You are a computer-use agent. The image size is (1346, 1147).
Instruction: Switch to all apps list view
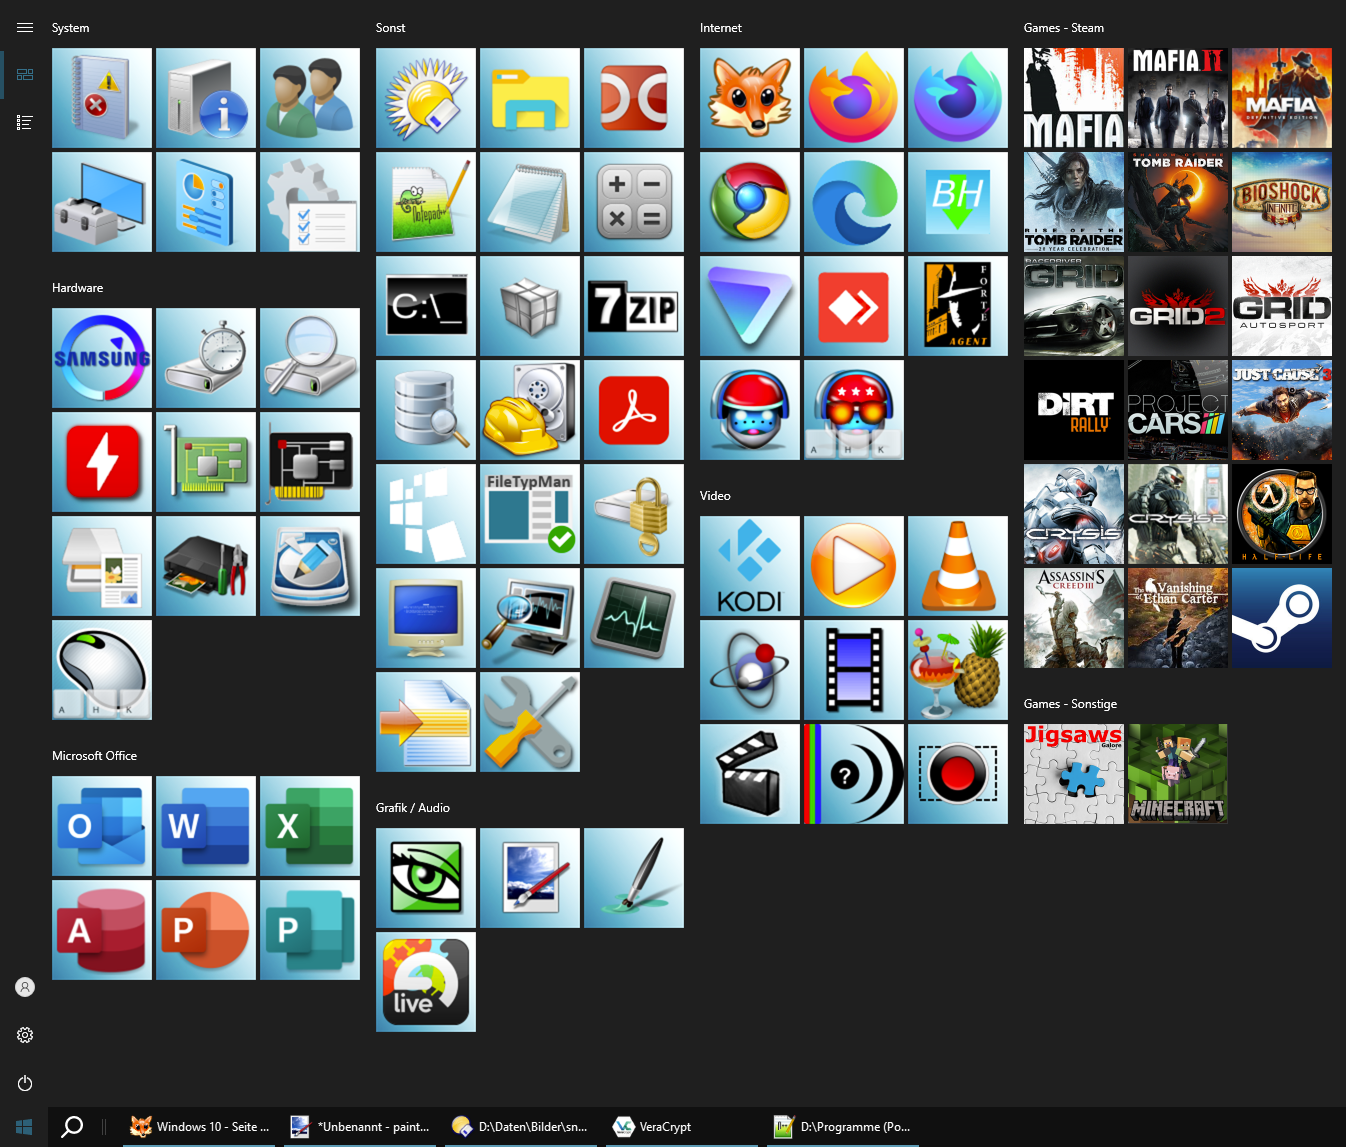click(x=25, y=123)
